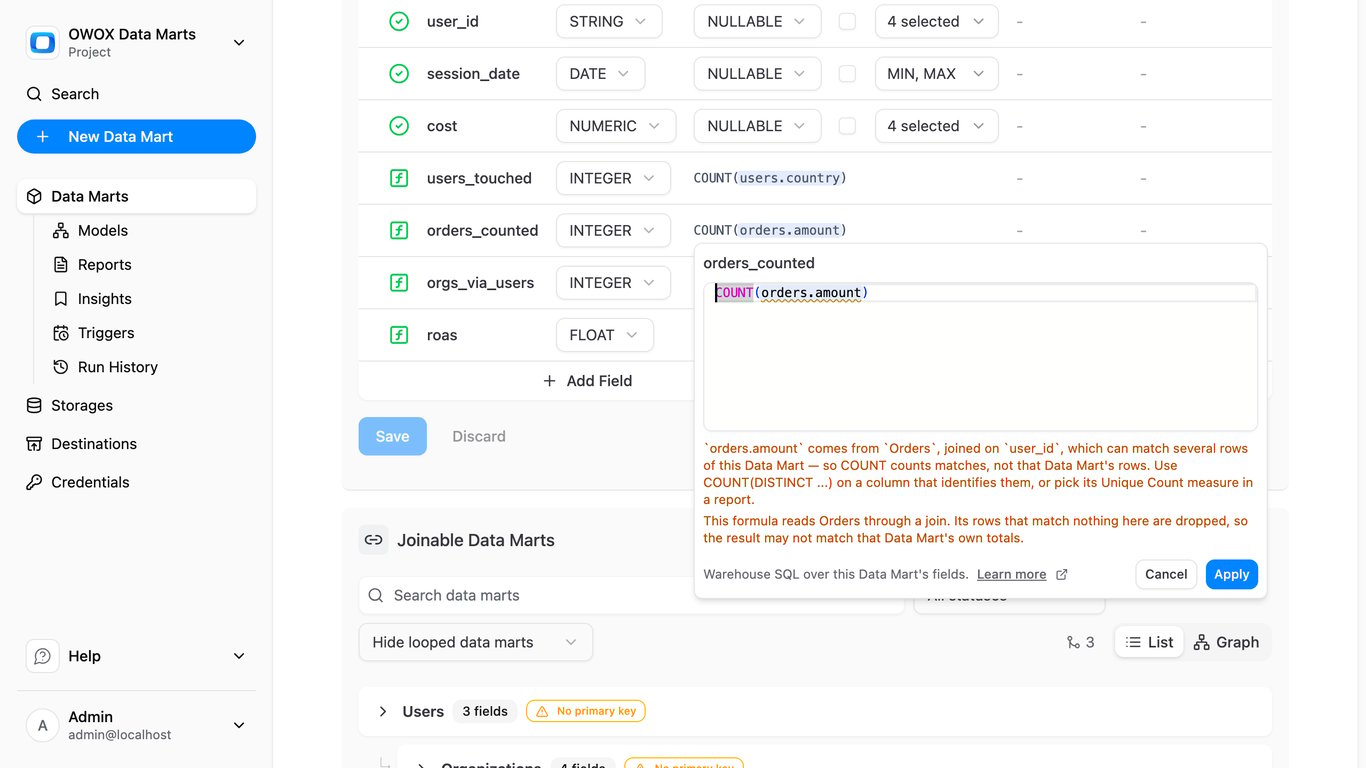Open the Models page
Viewport: 1366px width, 768px height.
tap(103, 230)
